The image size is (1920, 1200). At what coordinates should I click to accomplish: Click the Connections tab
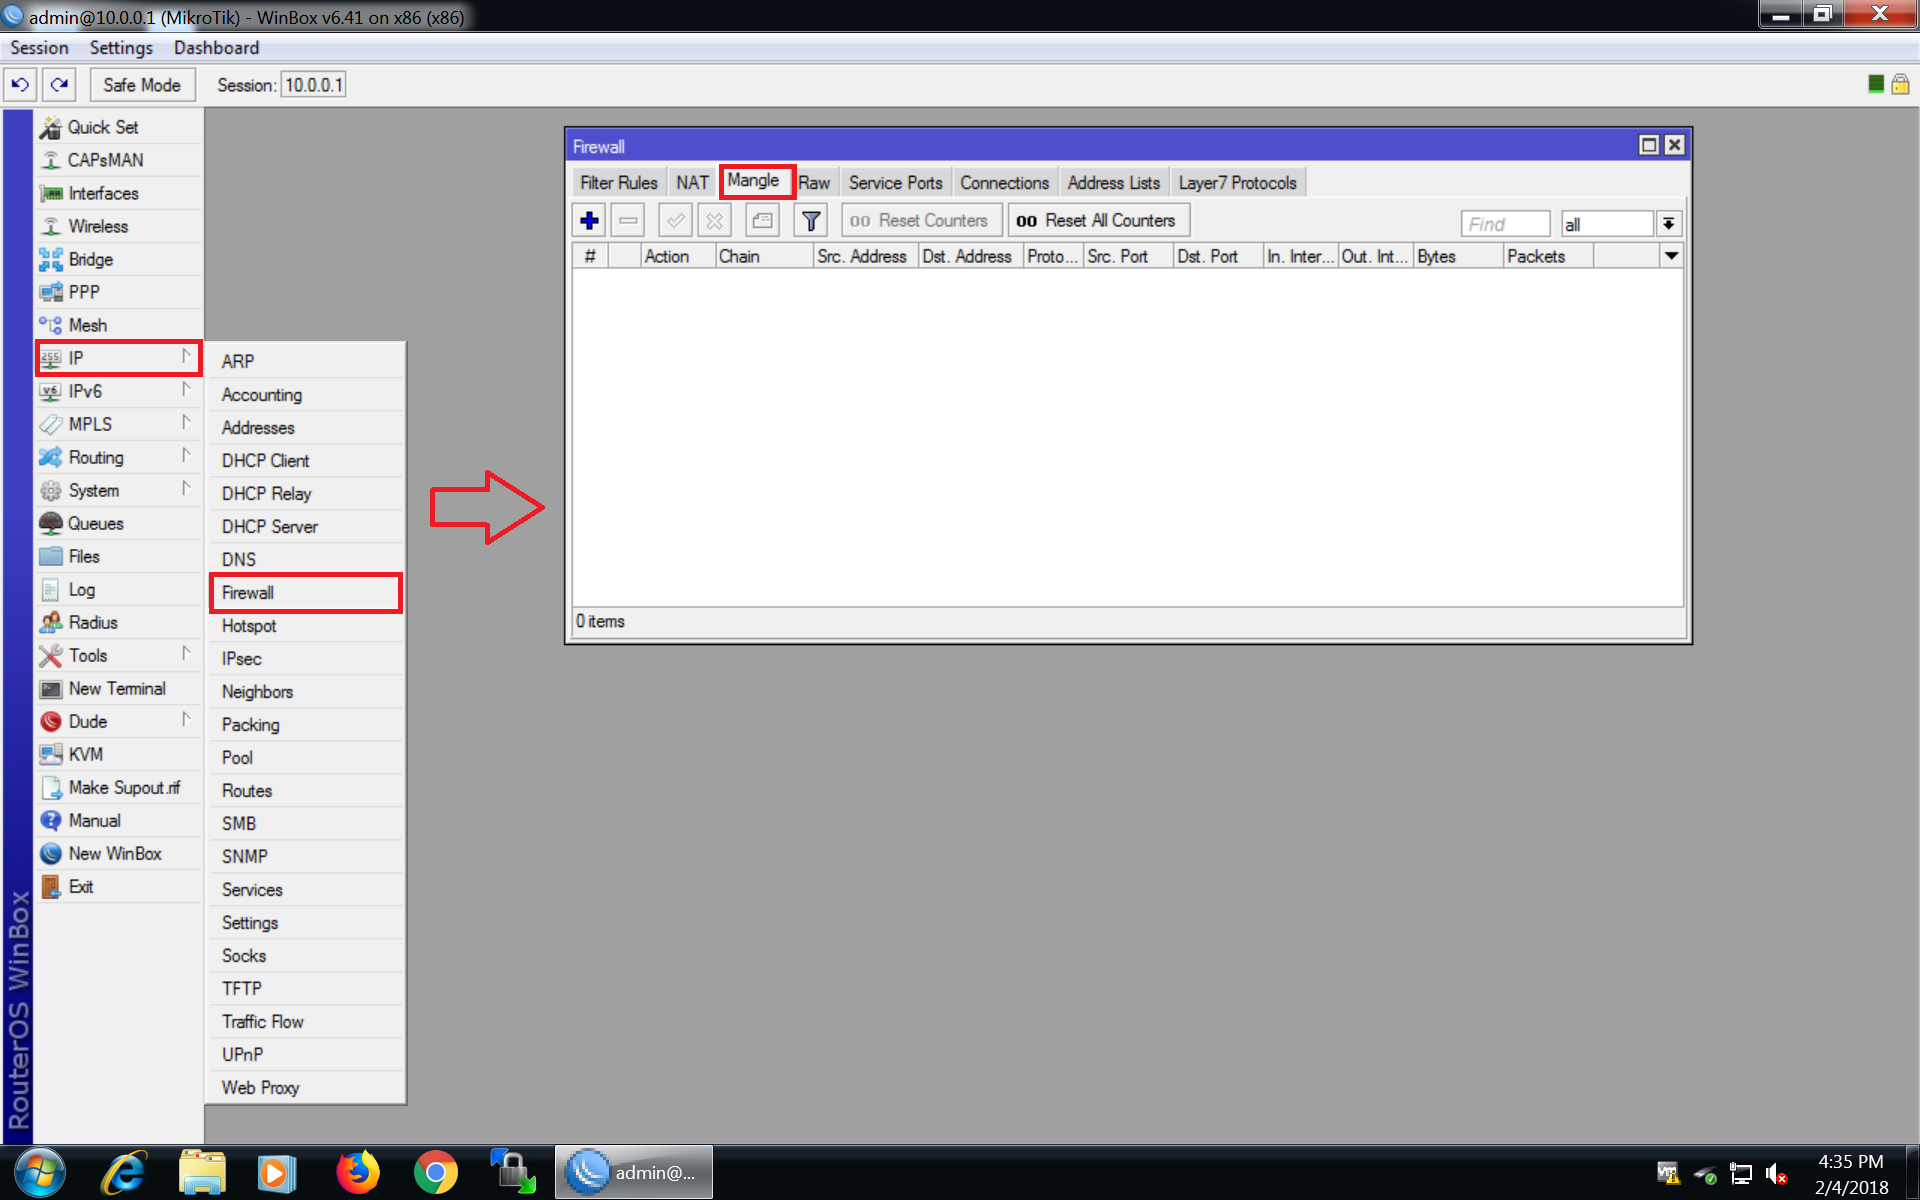[1005, 181]
